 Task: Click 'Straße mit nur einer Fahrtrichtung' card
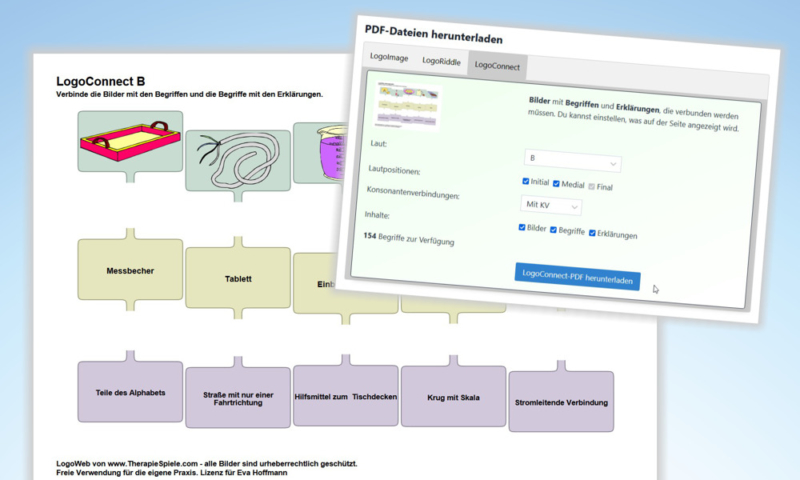click(236, 398)
